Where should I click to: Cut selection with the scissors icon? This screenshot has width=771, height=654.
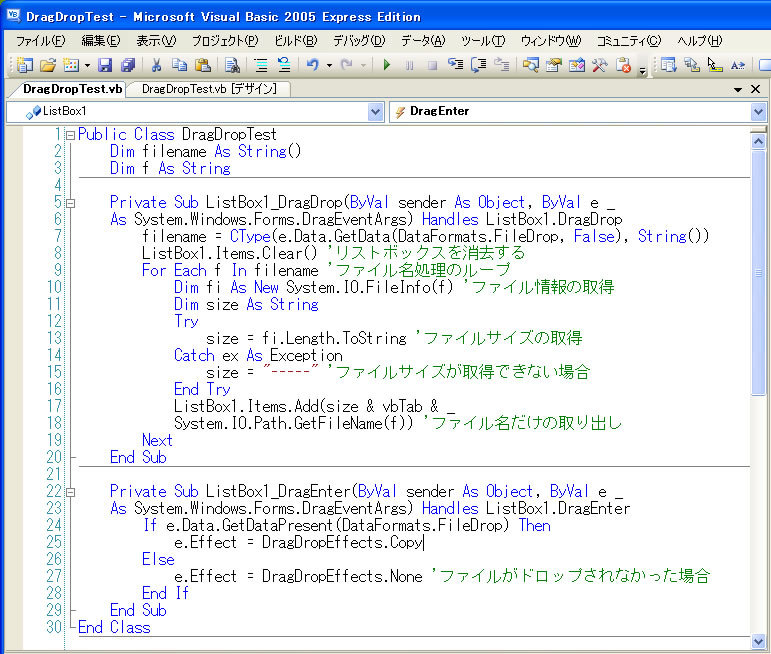pos(156,65)
